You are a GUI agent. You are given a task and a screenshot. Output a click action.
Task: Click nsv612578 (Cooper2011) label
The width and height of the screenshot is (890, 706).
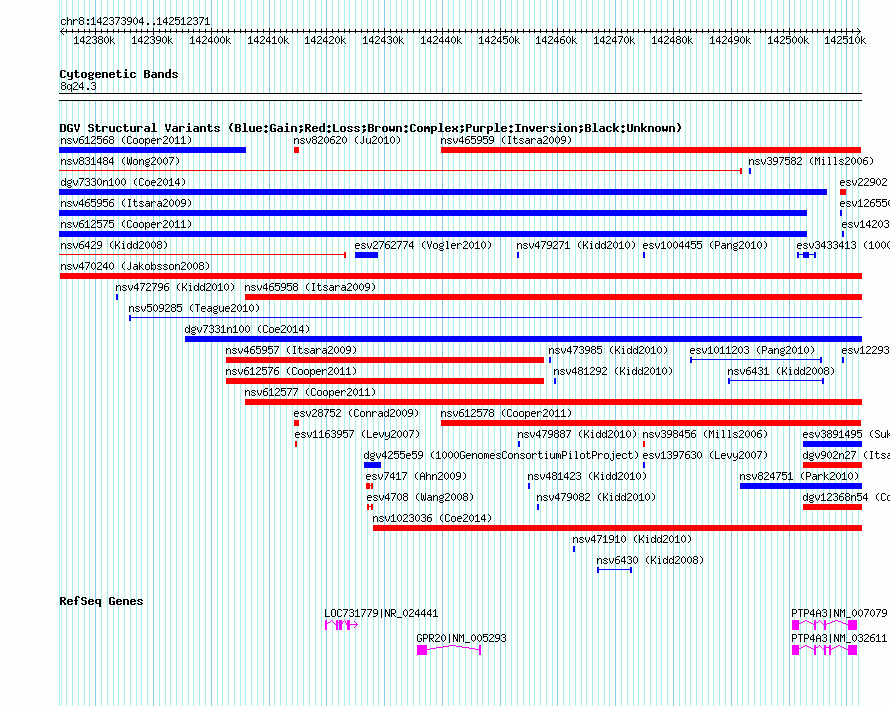point(506,413)
